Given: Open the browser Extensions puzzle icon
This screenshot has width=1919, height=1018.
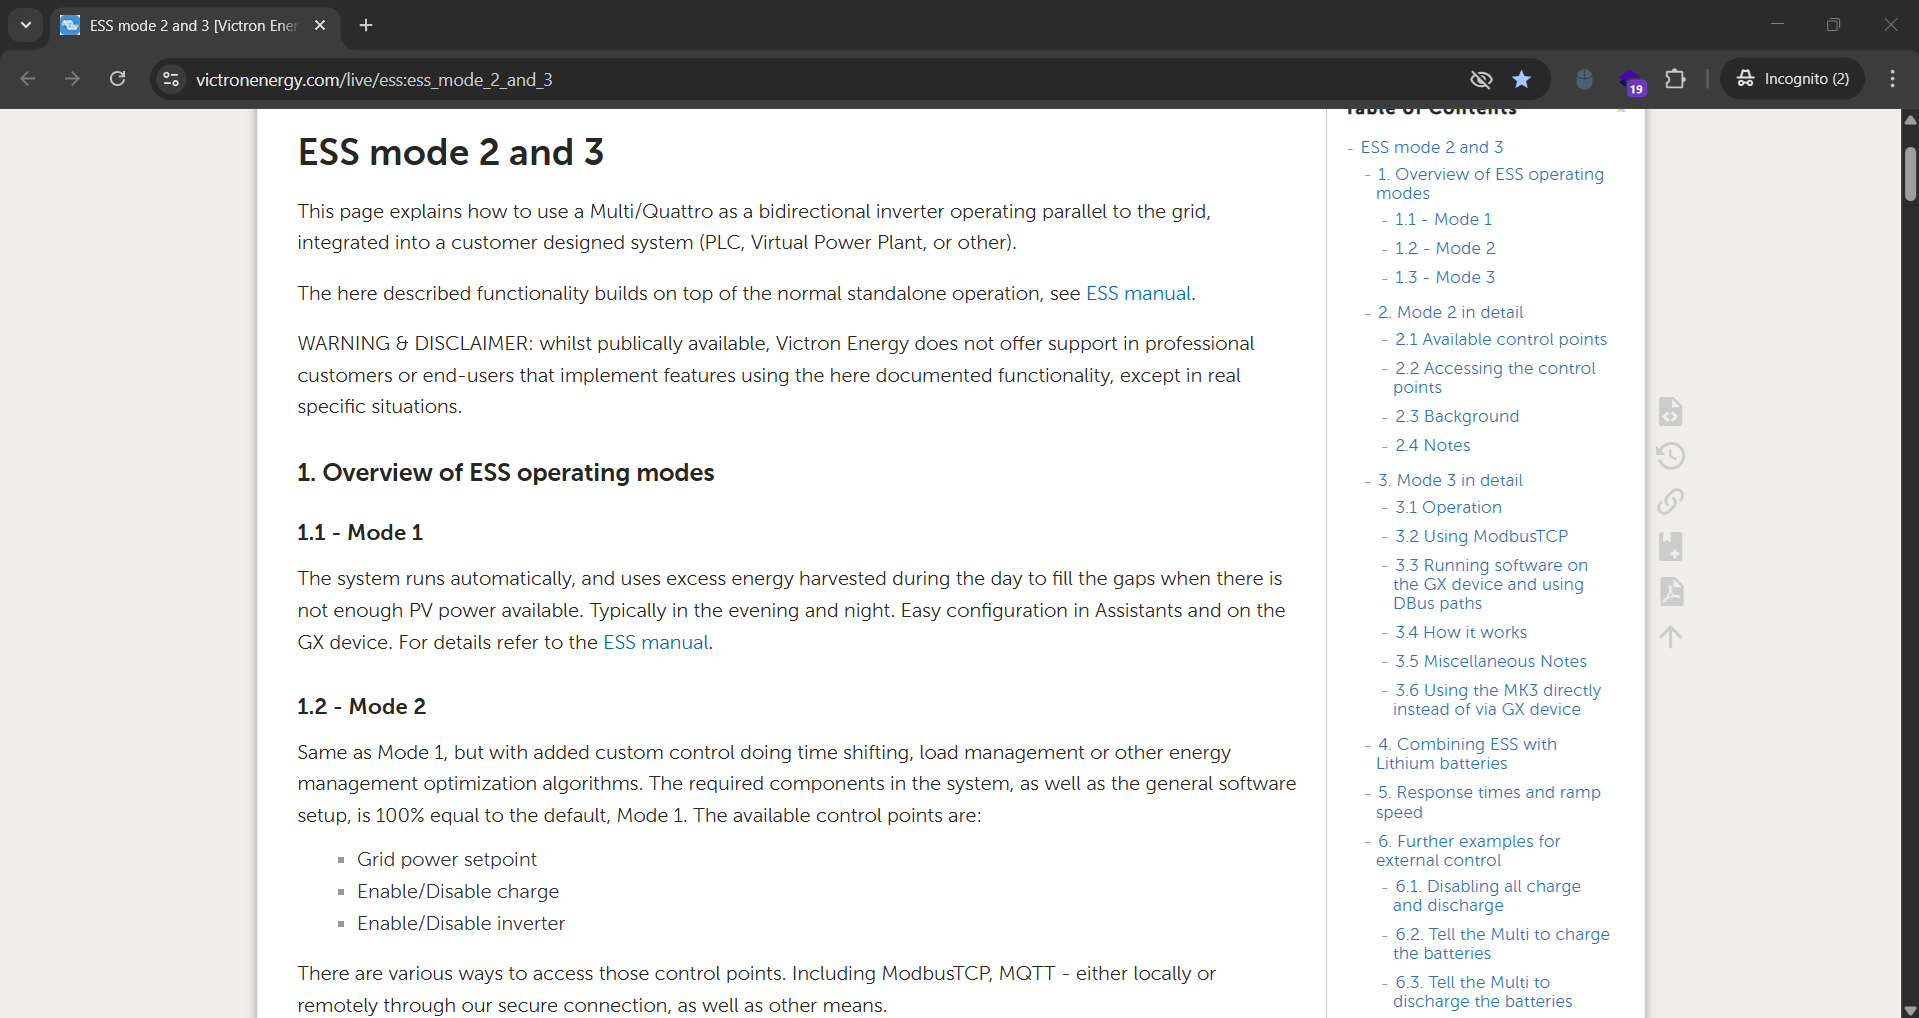Looking at the screenshot, I should click(x=1675, y=79).
